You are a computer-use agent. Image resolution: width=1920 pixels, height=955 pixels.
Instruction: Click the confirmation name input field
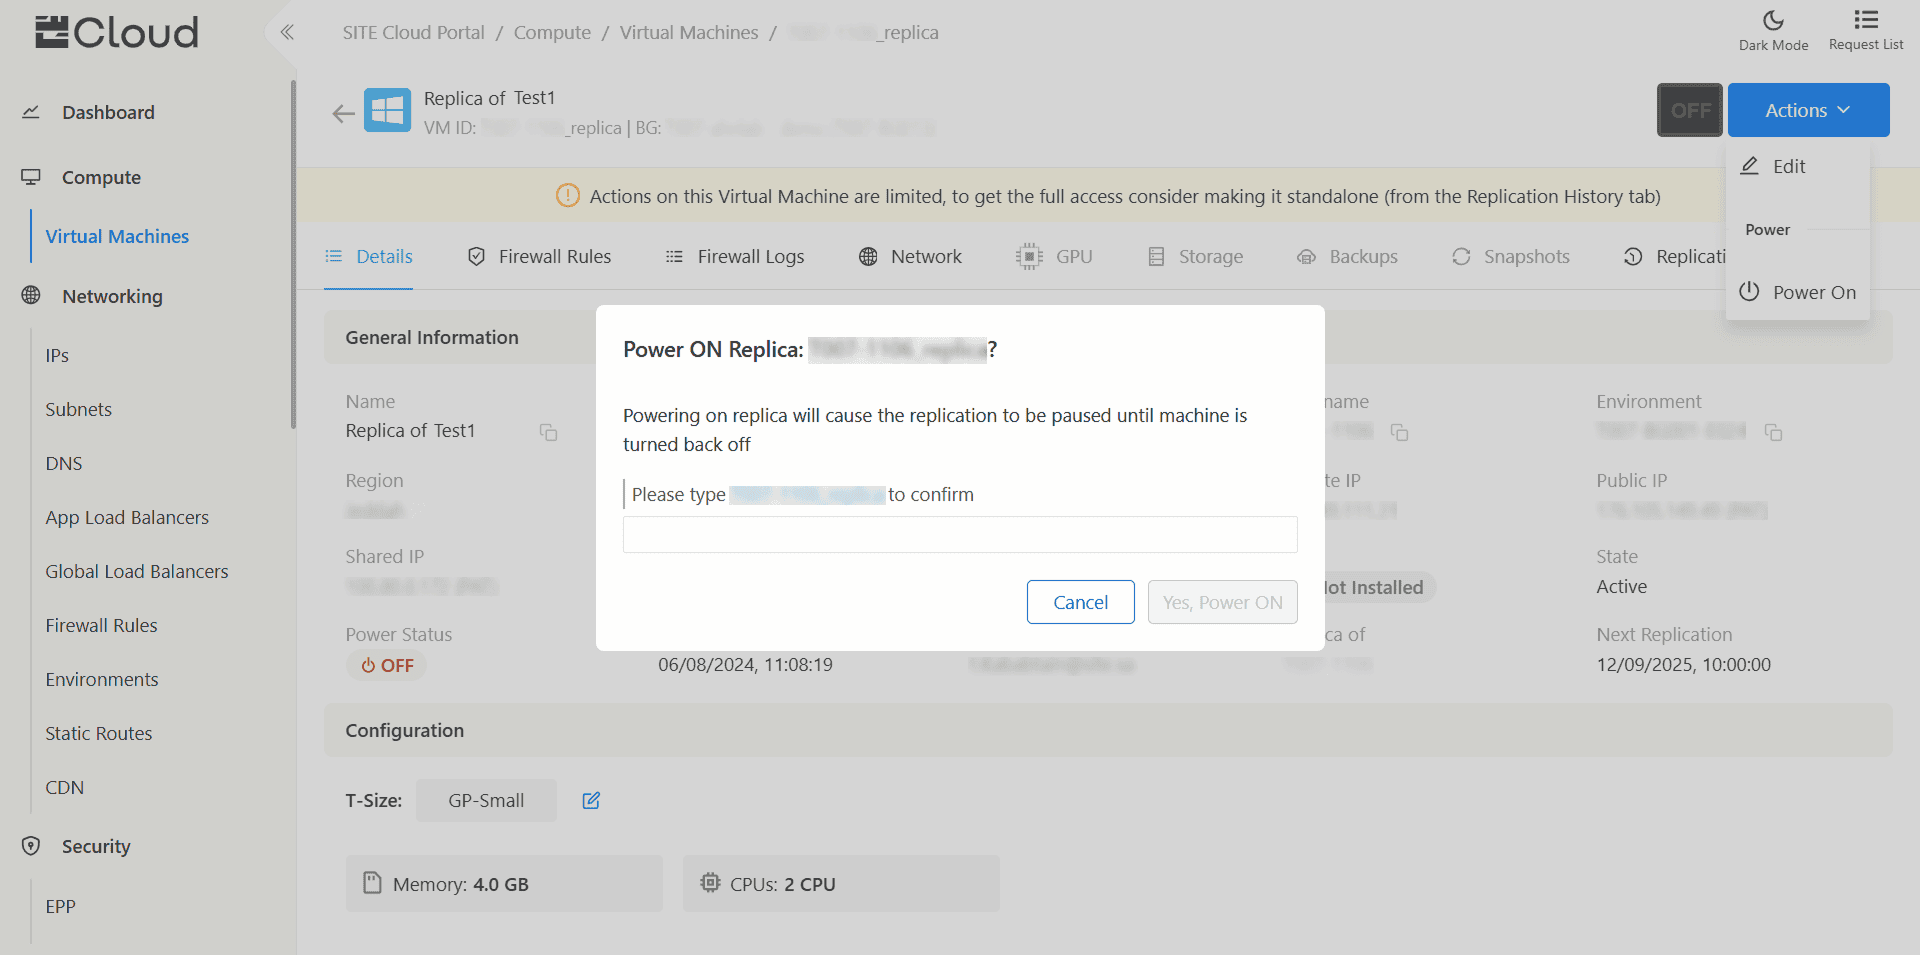coord(959,535)
